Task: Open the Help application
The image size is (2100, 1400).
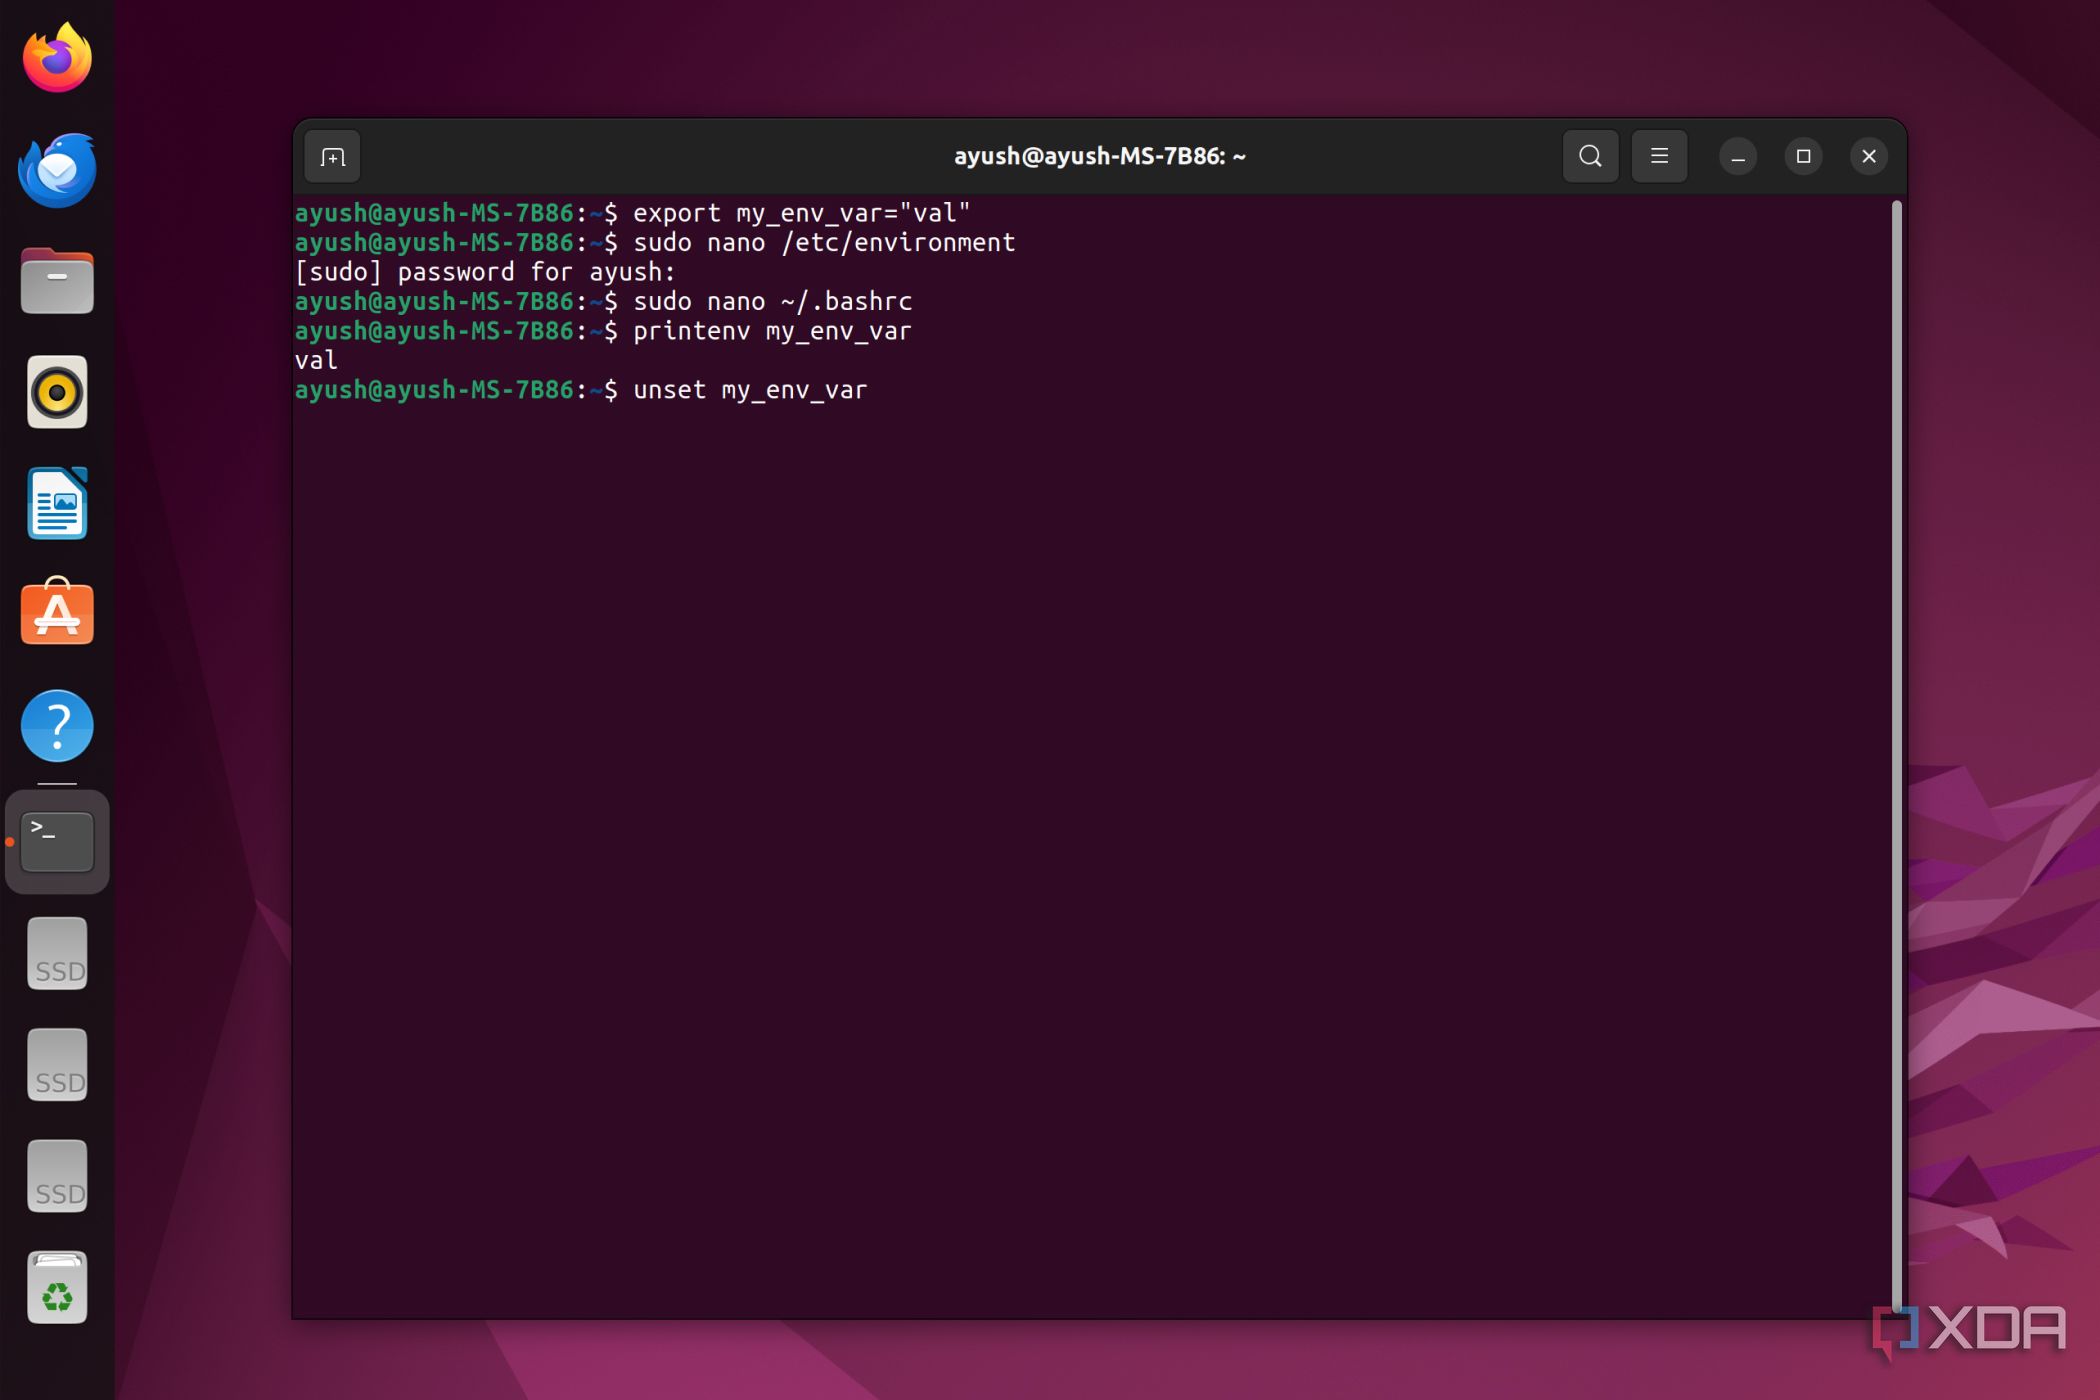Action: [57, 725]
